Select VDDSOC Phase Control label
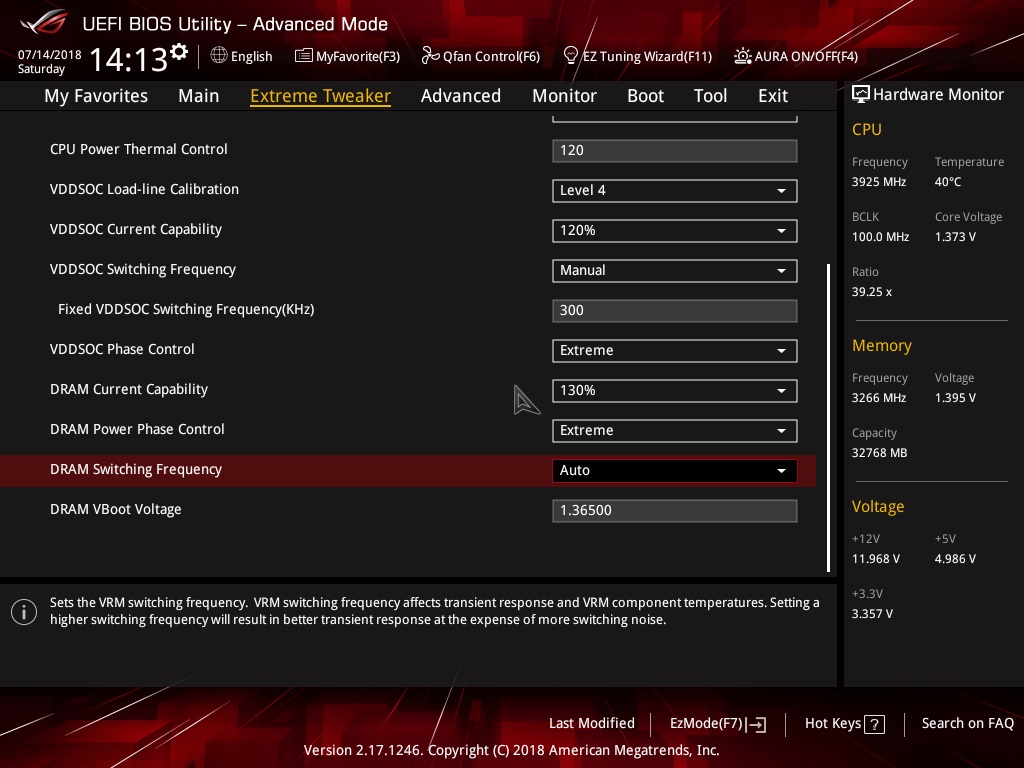 pos(122,349)
